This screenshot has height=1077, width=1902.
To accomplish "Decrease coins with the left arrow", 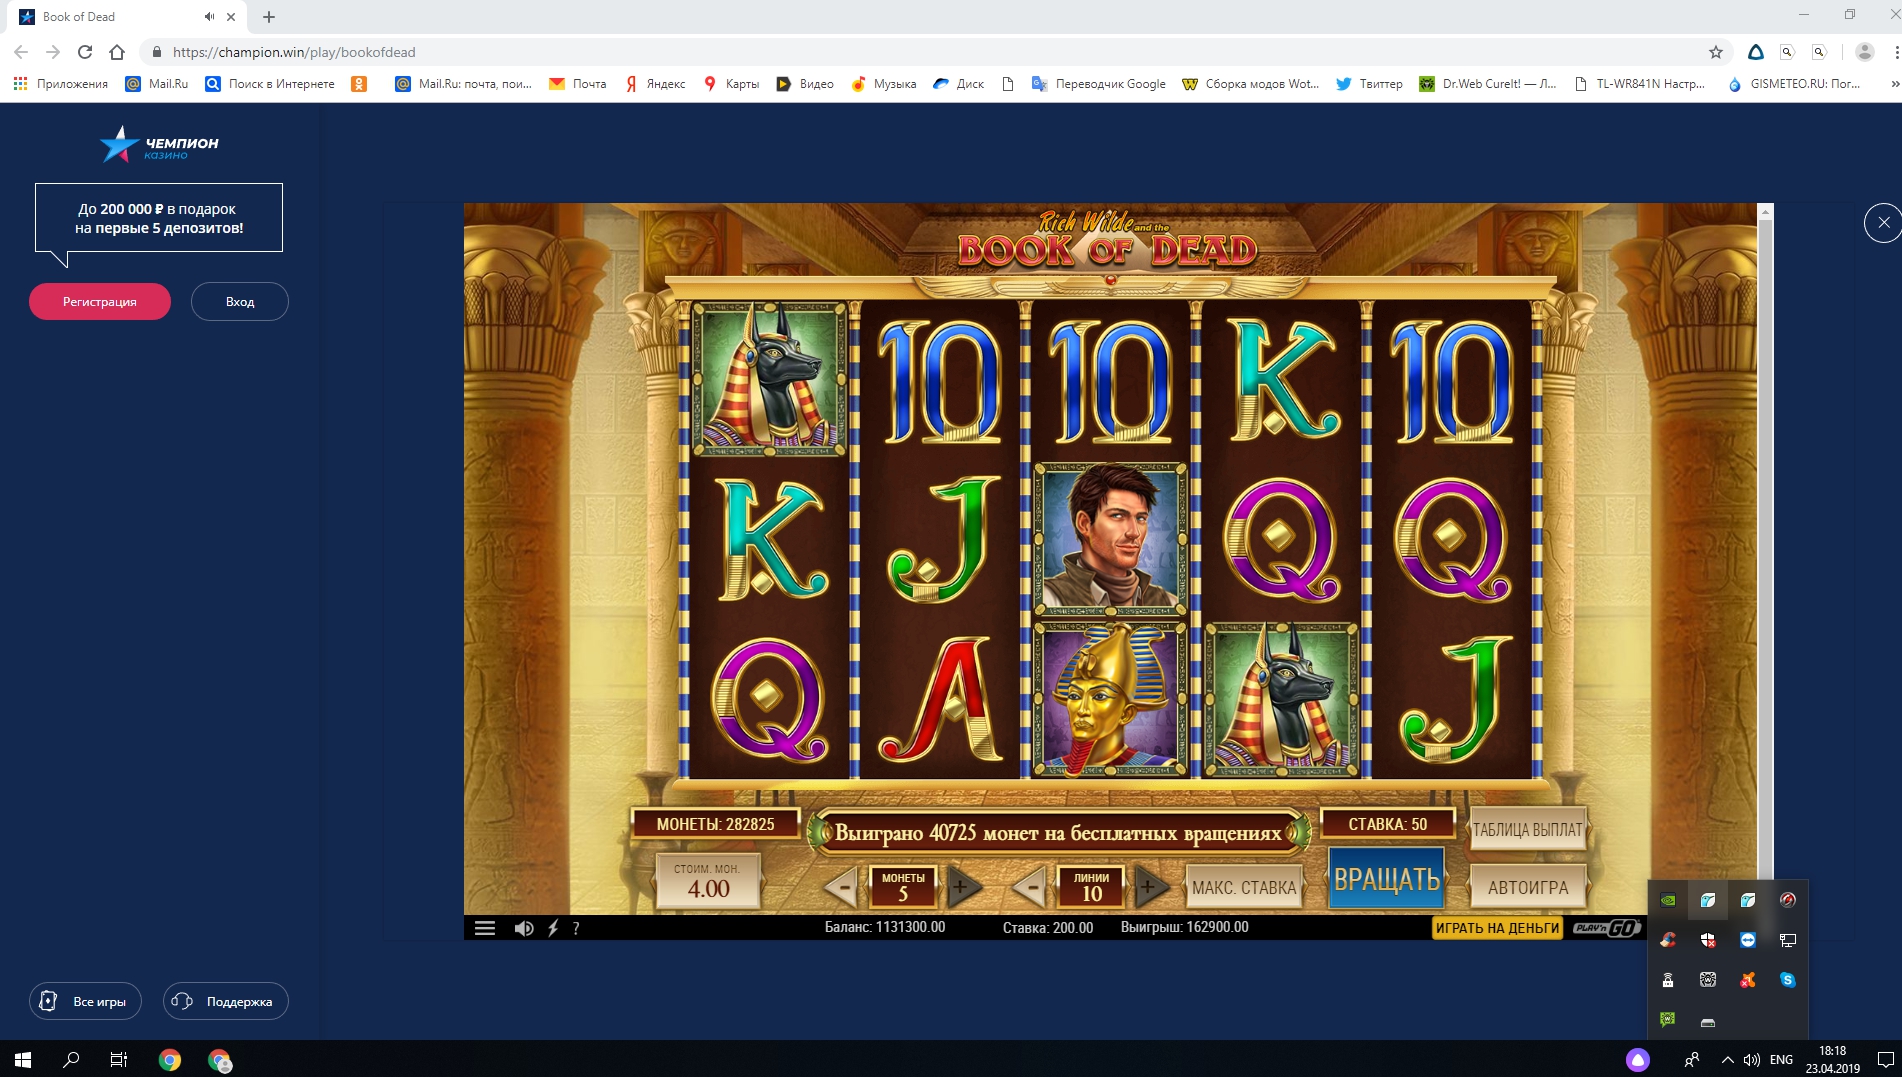I will (x=843, y=886).
